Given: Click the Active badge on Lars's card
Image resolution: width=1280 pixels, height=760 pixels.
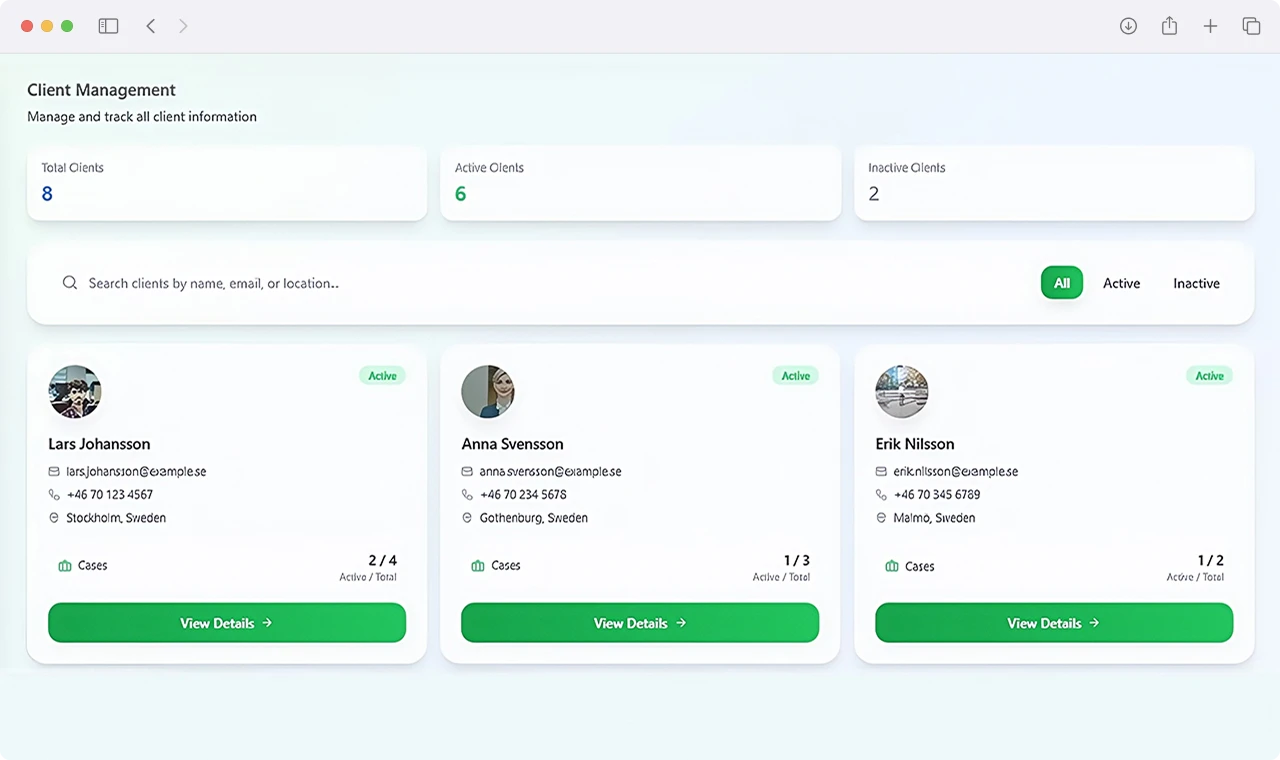Looking at the screenshot, I should [x=382, y=376].
